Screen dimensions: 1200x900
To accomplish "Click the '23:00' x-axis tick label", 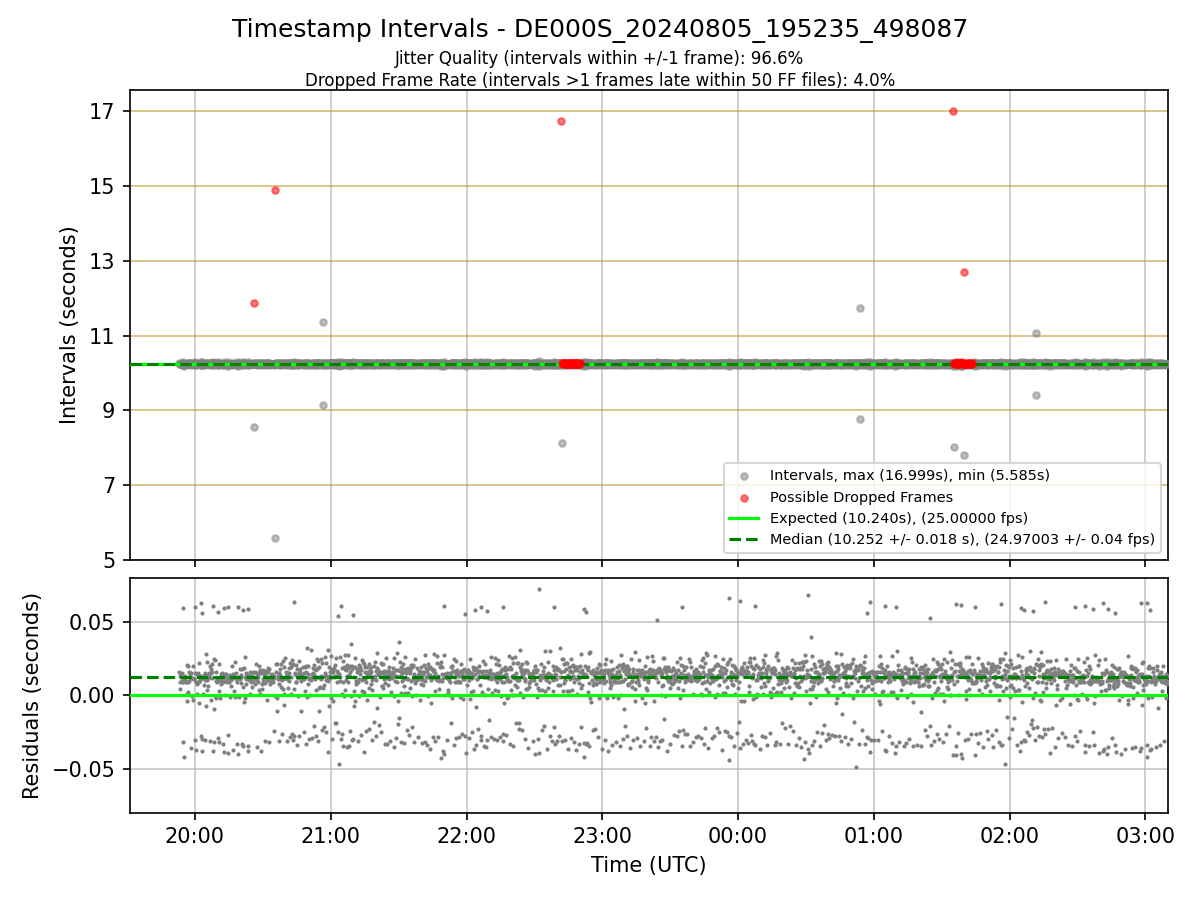I will (602, 834).
